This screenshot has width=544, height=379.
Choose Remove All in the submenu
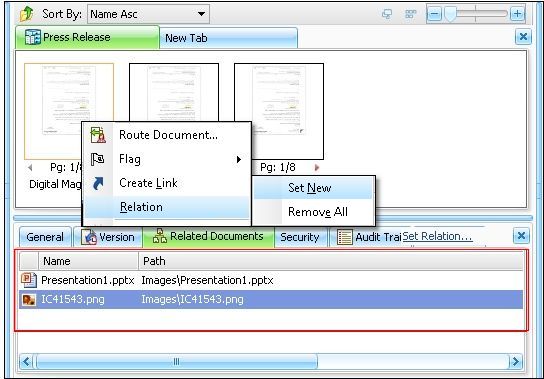click(x=313, y=212)
